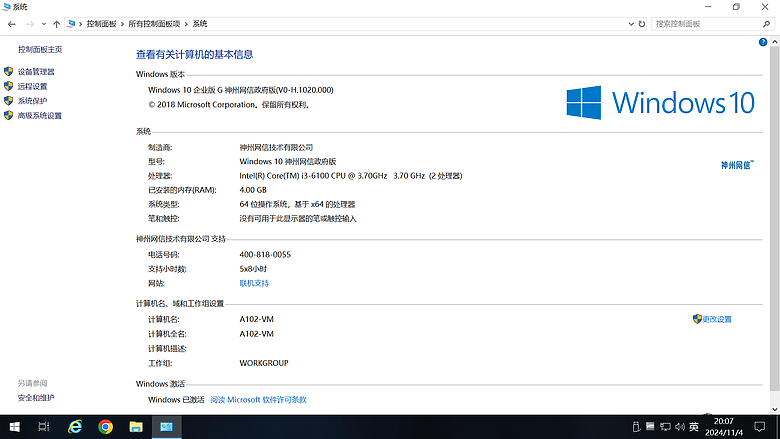Image resolution: width=780 pixels, height=439 pixels.
Task: Click shield icon beside 高级系统设置
Action: pos(8,115)
